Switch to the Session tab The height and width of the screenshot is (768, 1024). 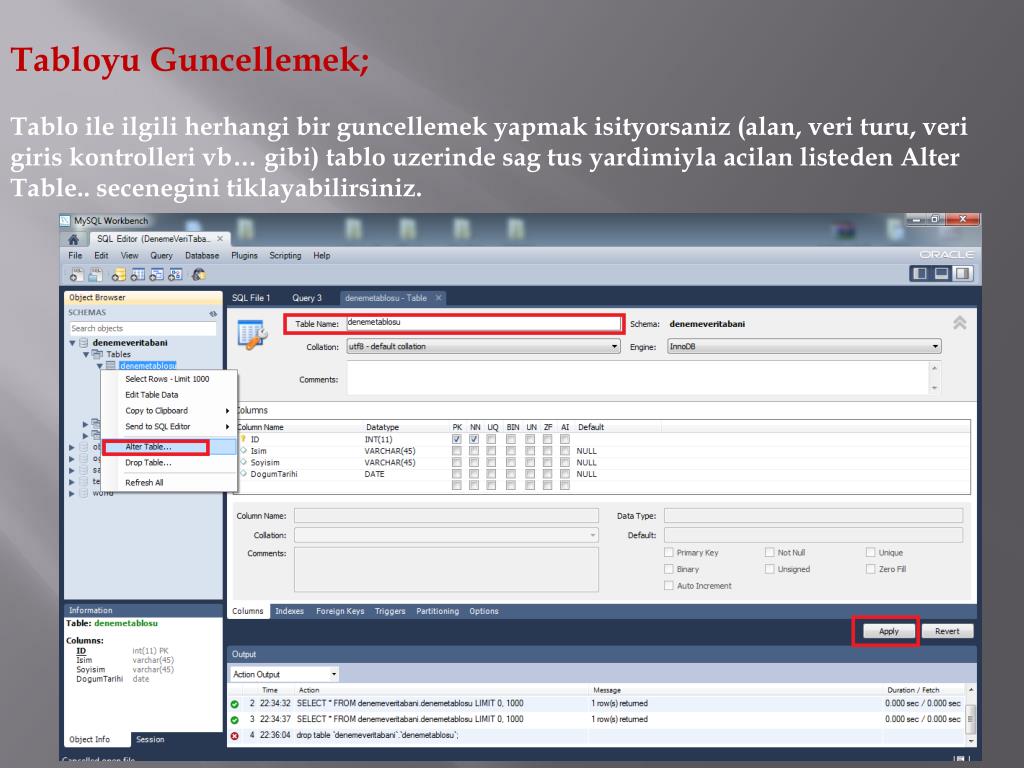[150, 739]
